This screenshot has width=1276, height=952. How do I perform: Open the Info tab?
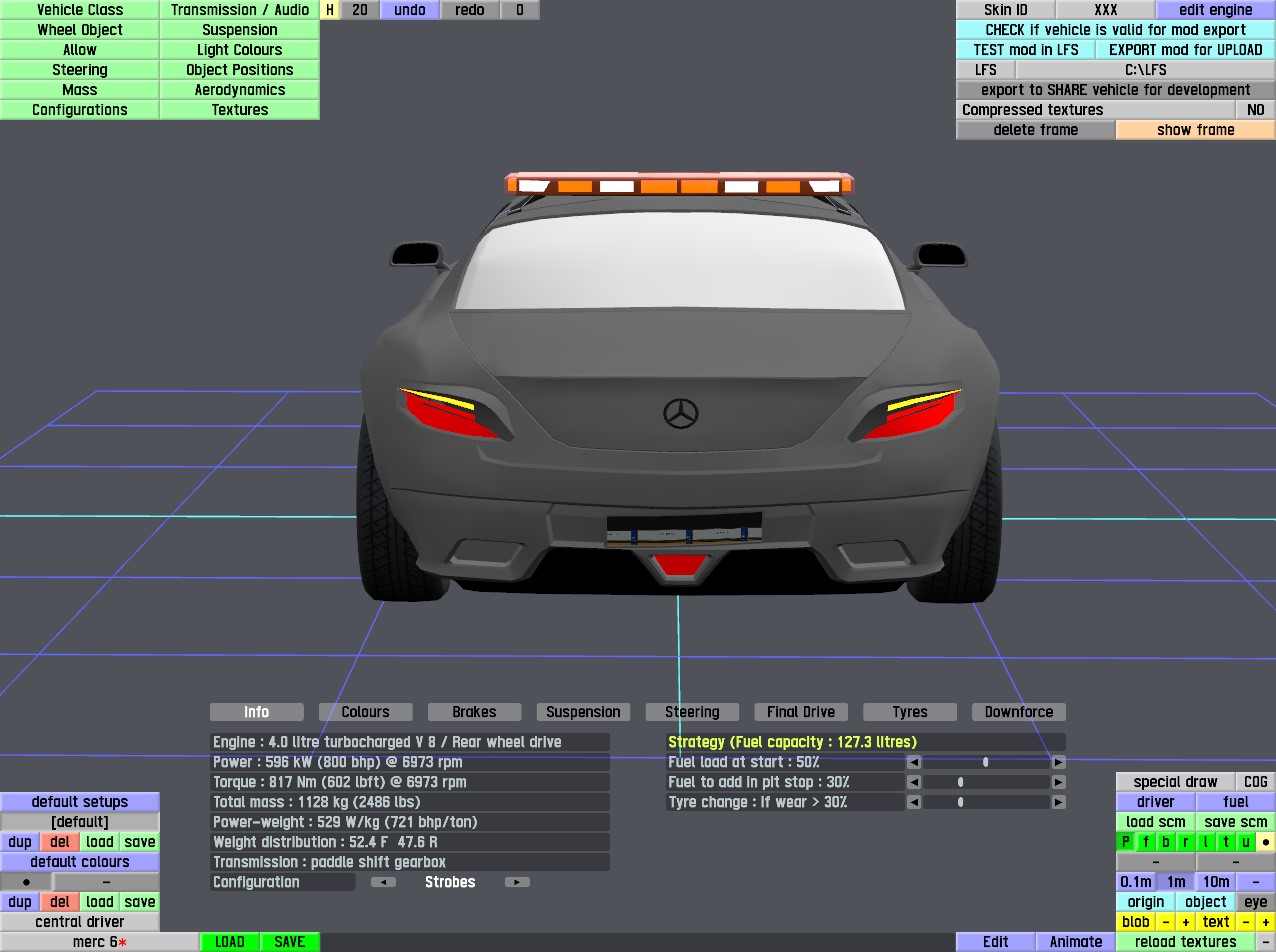click(257, 712)
